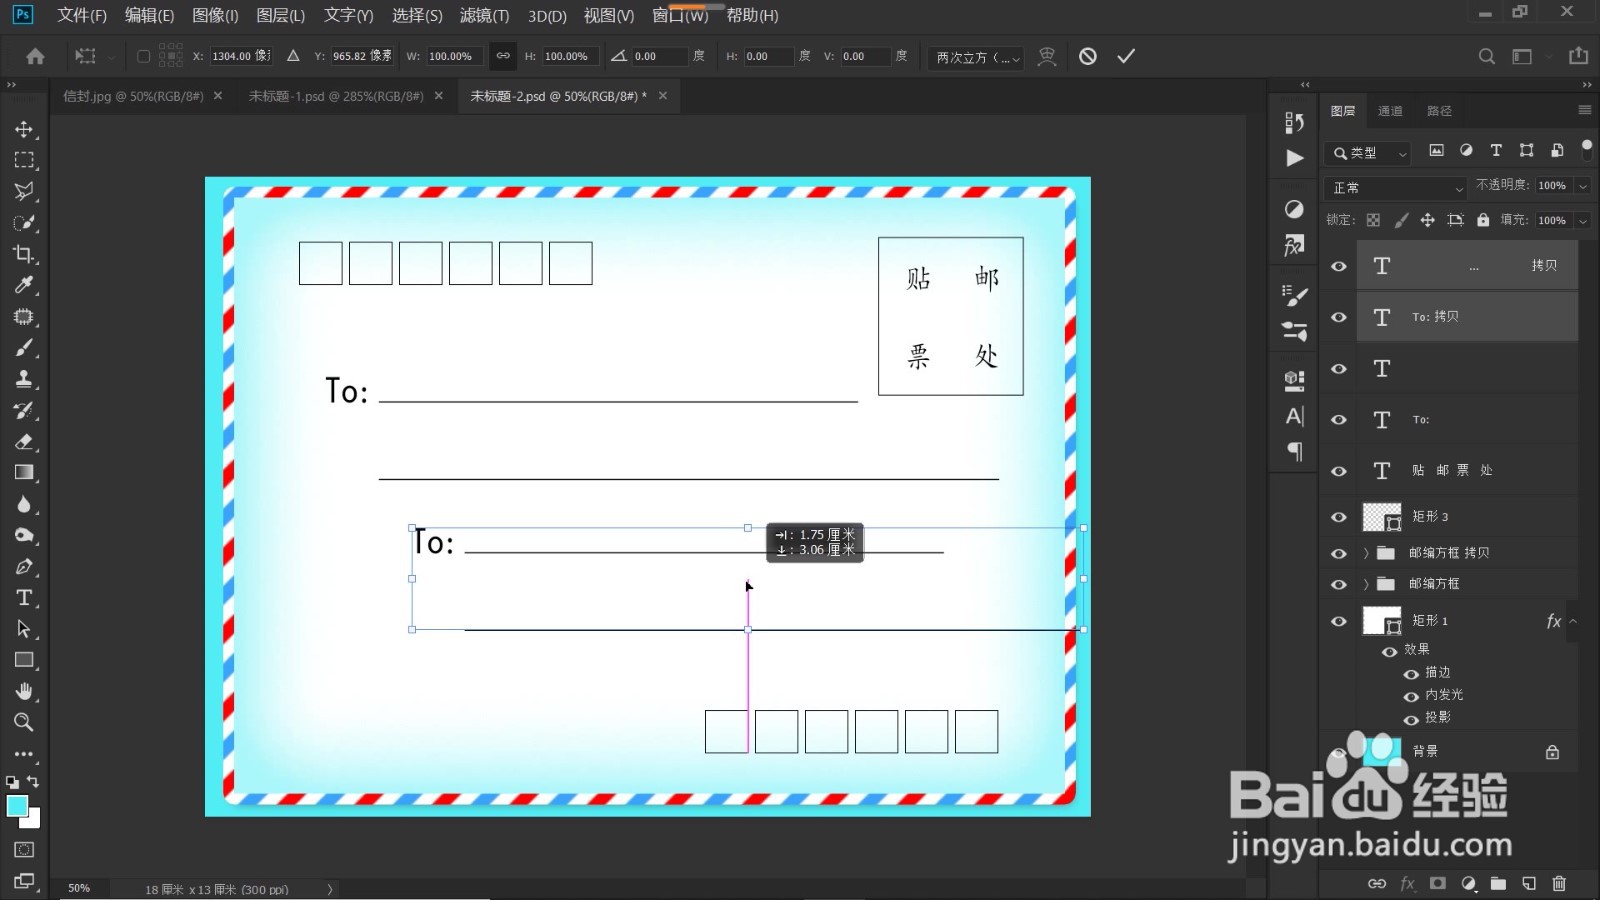Select the Rectangular Marquee tool
Screen dimensions: 1600x900
coord(24,160)
